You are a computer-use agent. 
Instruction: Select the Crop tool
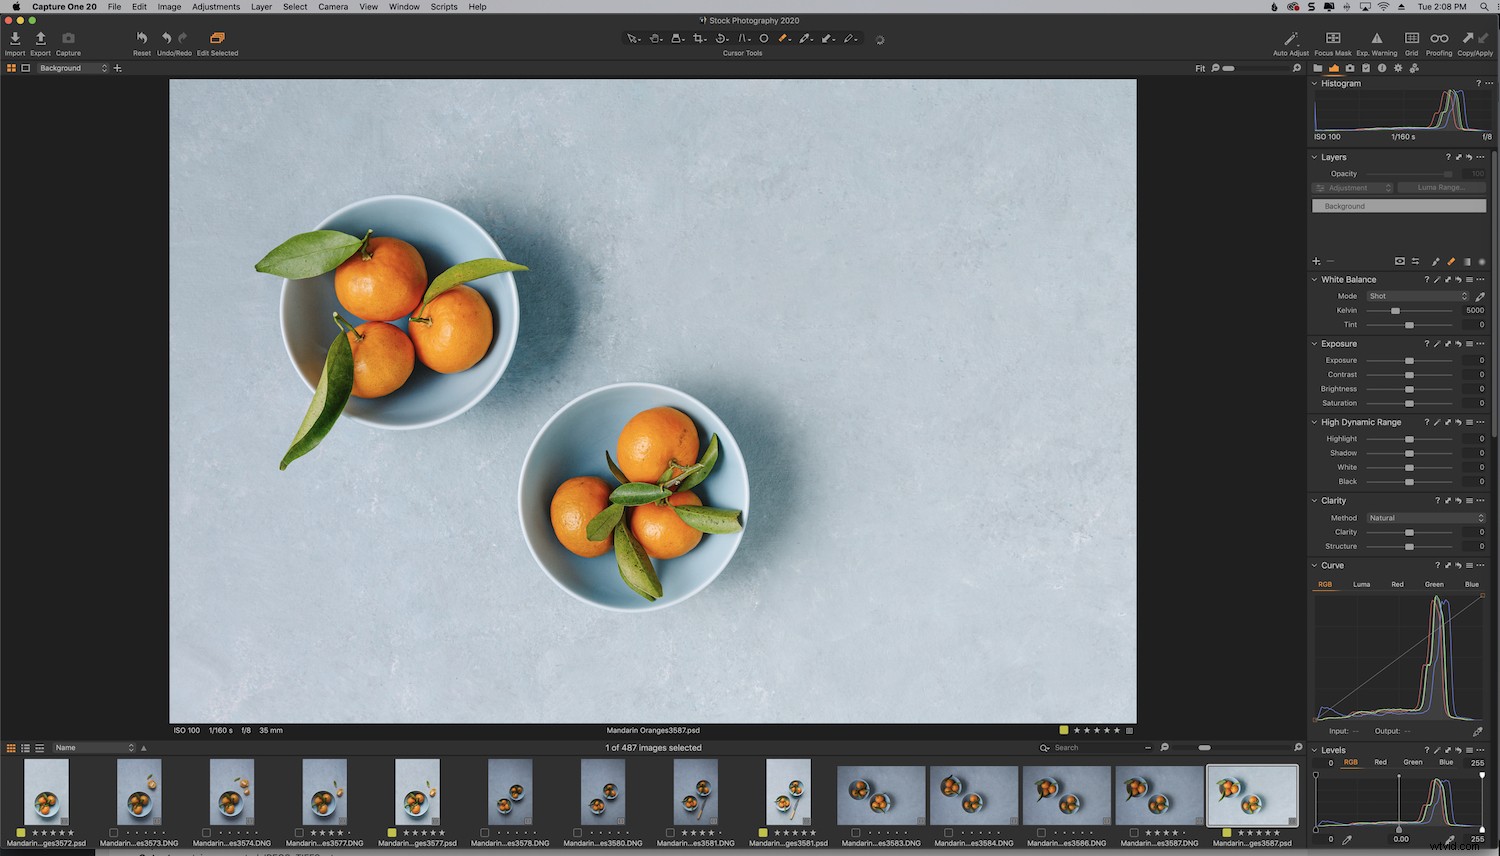click(x=699, y=38)
